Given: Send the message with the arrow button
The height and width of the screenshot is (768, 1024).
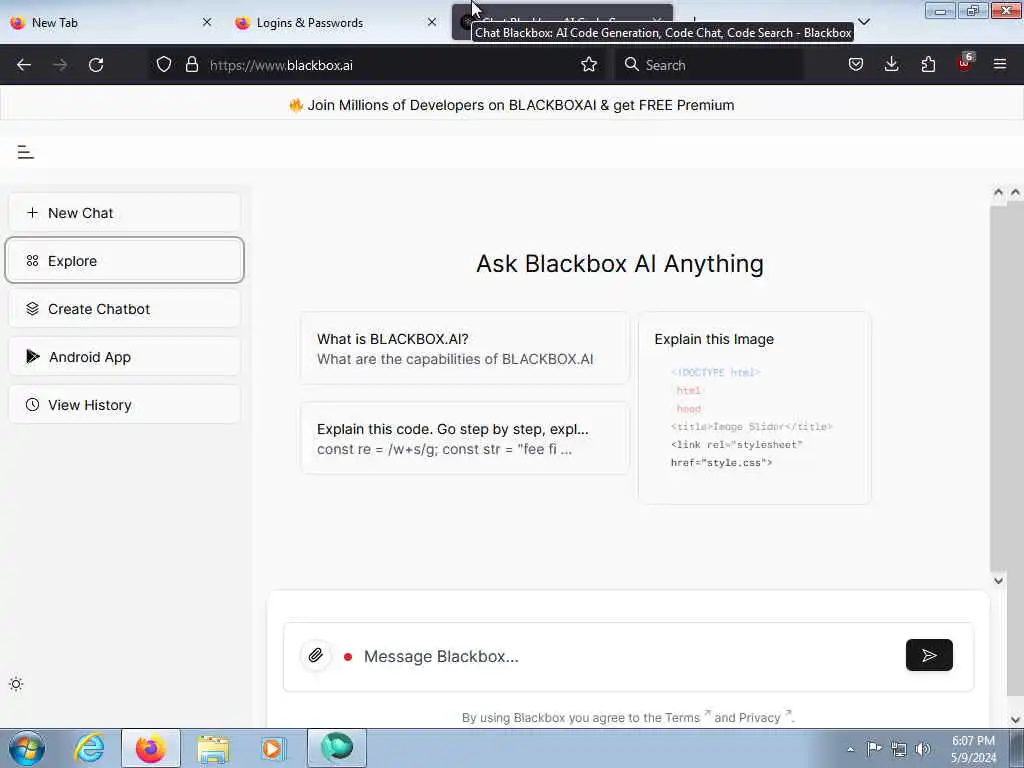Looking at the screenshot, I should pos(929,655).
